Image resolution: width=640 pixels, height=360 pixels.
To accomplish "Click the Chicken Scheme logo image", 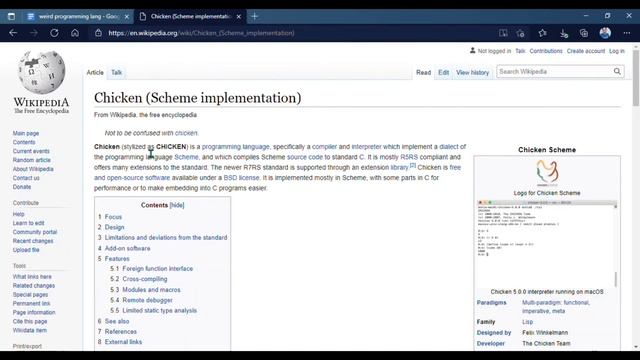I will pyautogui.click(x=547, y=173).
